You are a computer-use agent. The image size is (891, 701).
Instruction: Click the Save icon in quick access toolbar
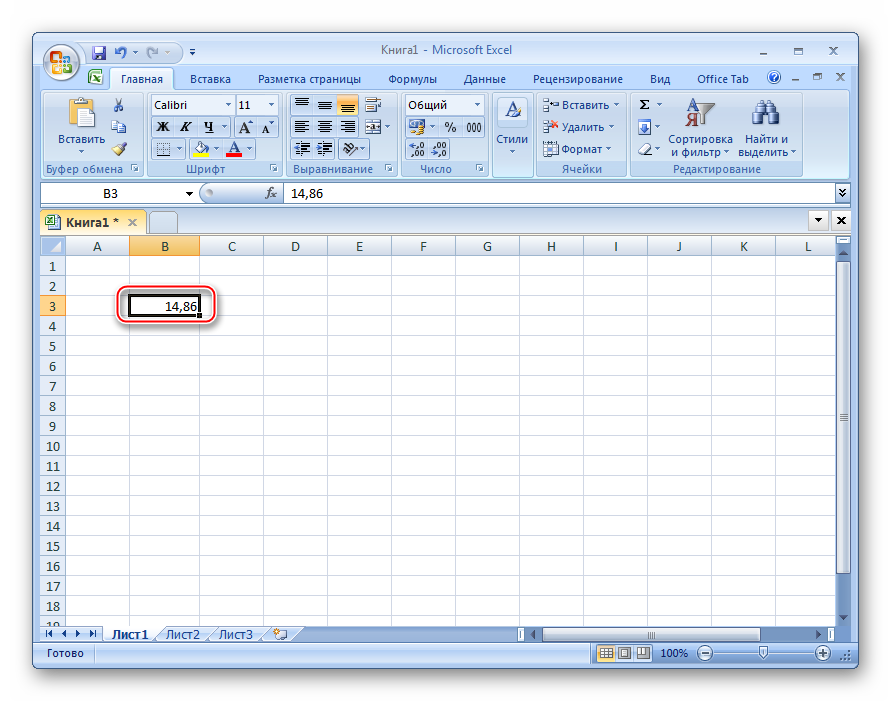[x=99, y=52]
